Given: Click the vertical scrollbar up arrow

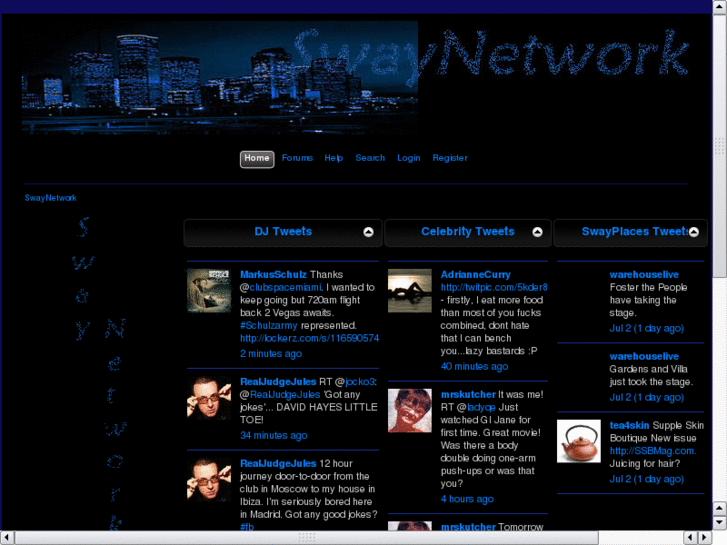Looking at the screenshot, I should 720,7.
